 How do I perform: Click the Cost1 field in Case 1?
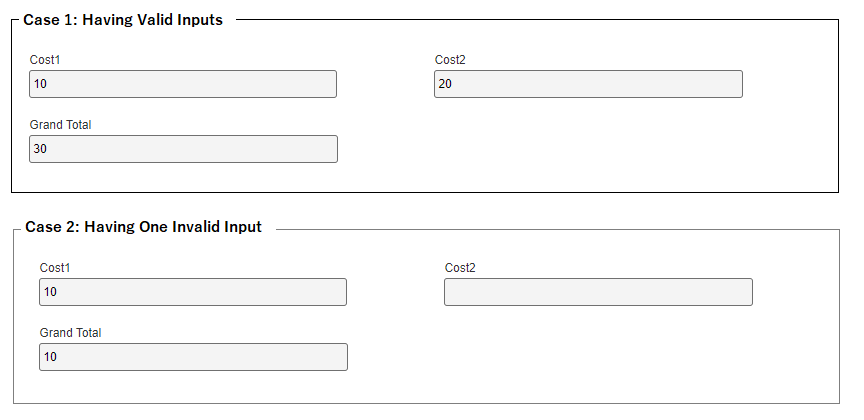pos(183,84)
